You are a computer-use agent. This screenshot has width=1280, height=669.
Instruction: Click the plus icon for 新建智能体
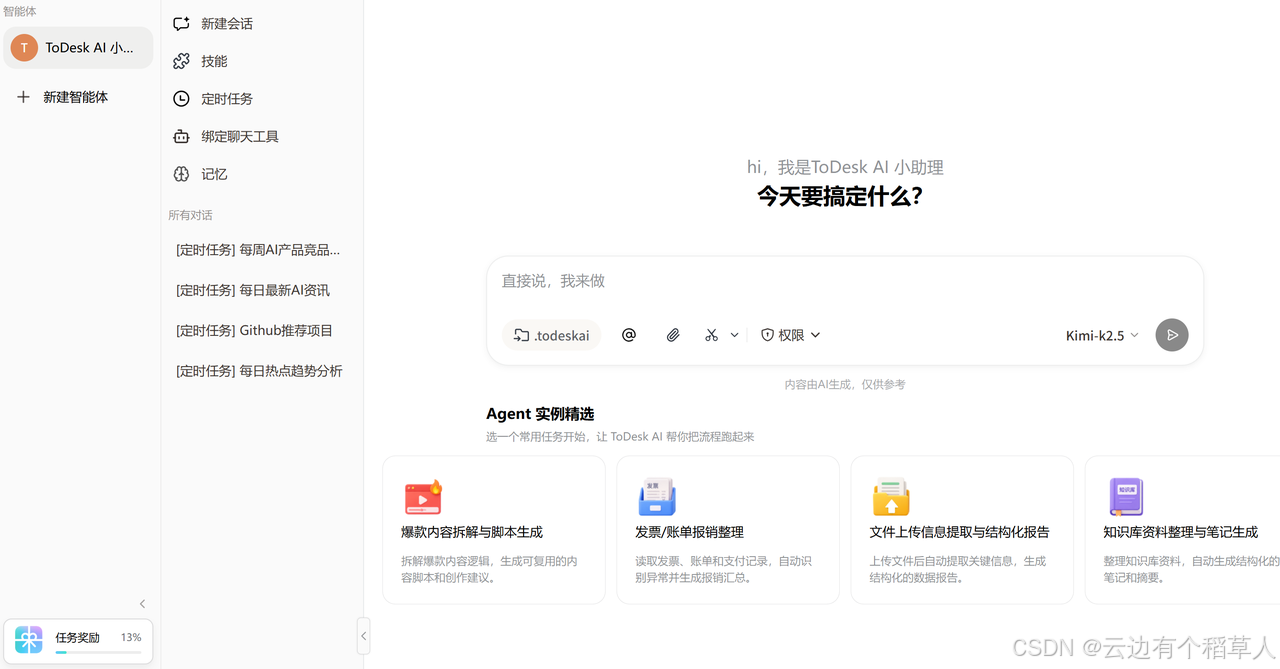(x=24, y=97)
